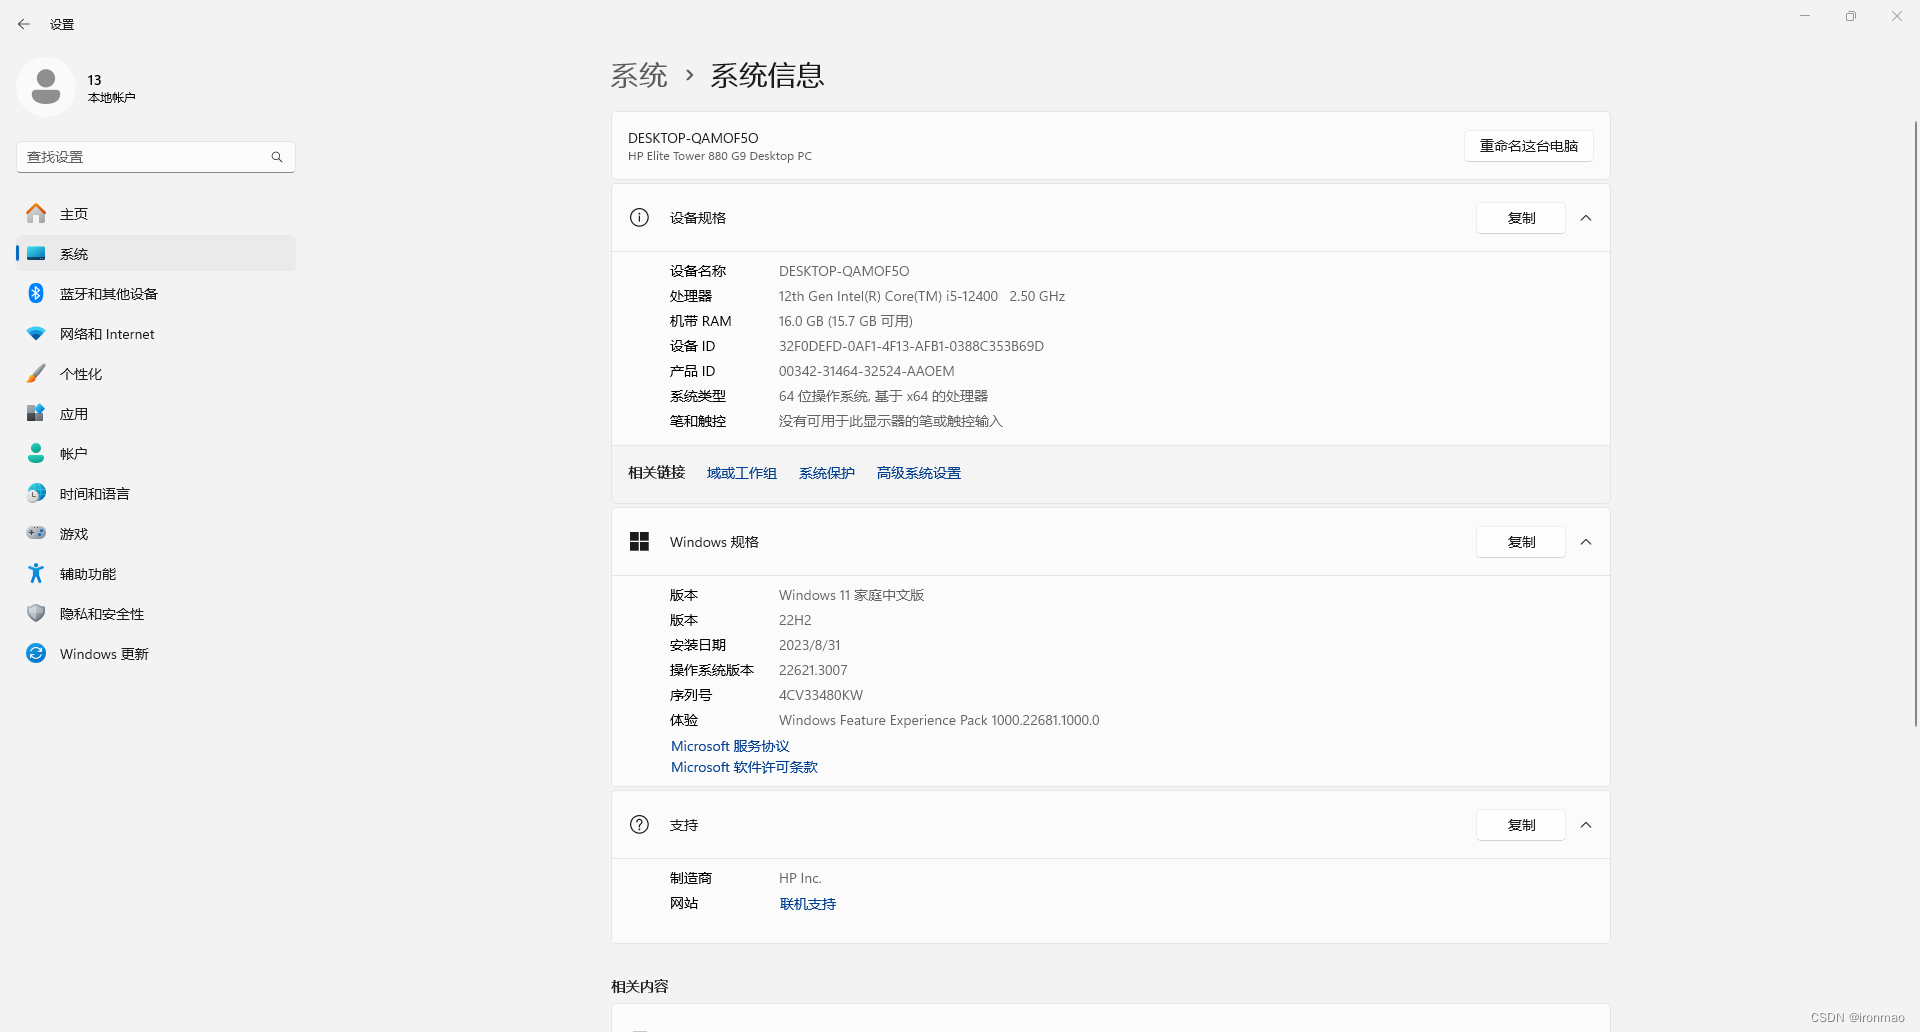
Task: Click the 隐私和安全性 shield icon
Action: (36, 613)
